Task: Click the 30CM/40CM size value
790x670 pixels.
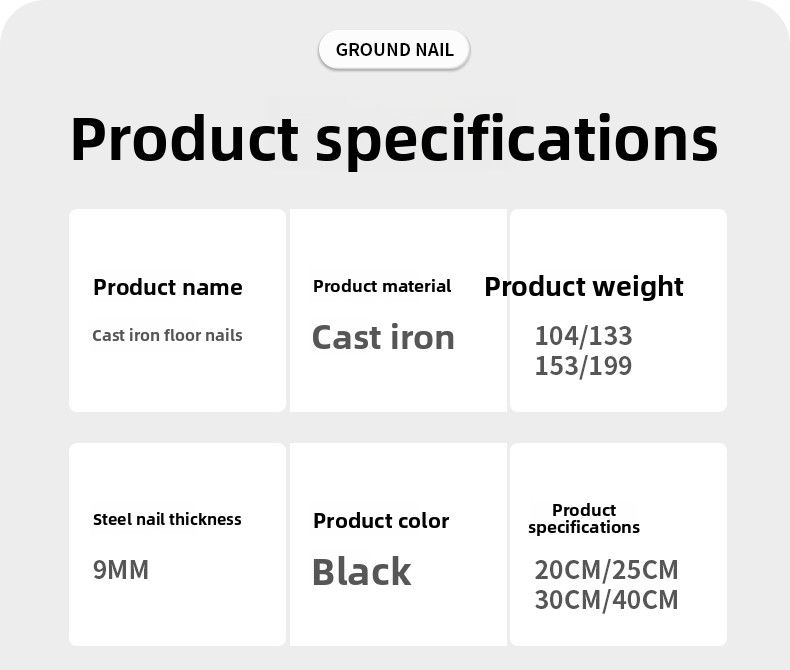Action: 606,600
